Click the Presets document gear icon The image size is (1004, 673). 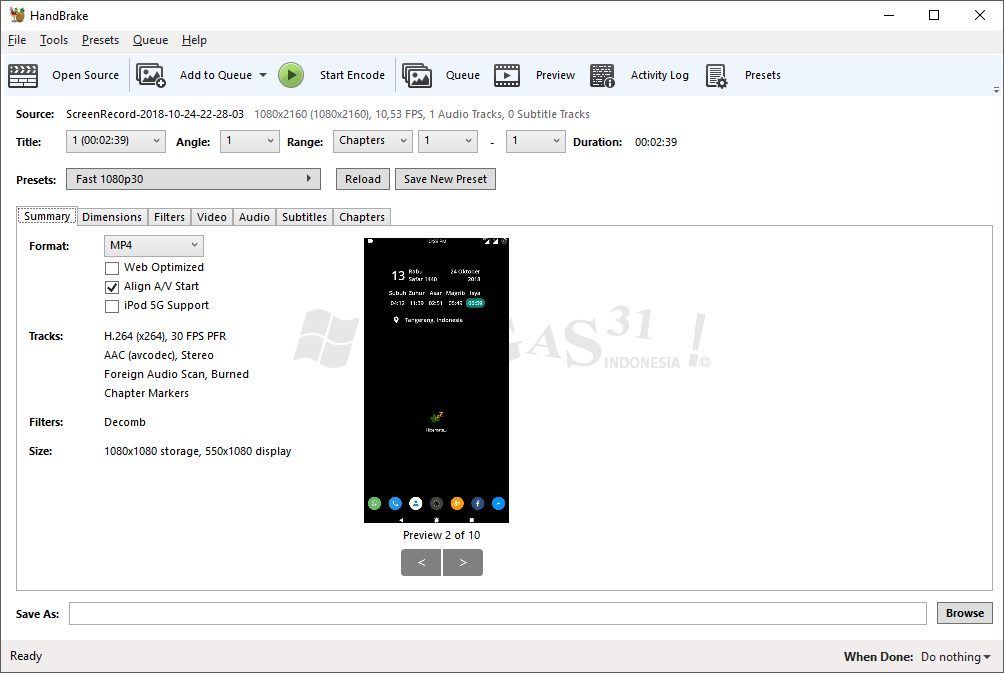click(717, 76)
